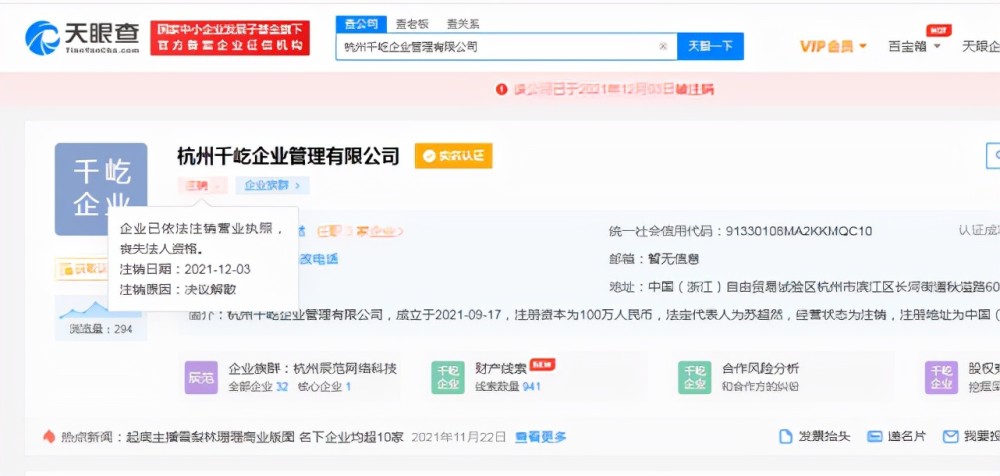This screenshot has height=476, width=1000.
Task: Open the 发票抬头 link
Action: click(x=824, y=437)
